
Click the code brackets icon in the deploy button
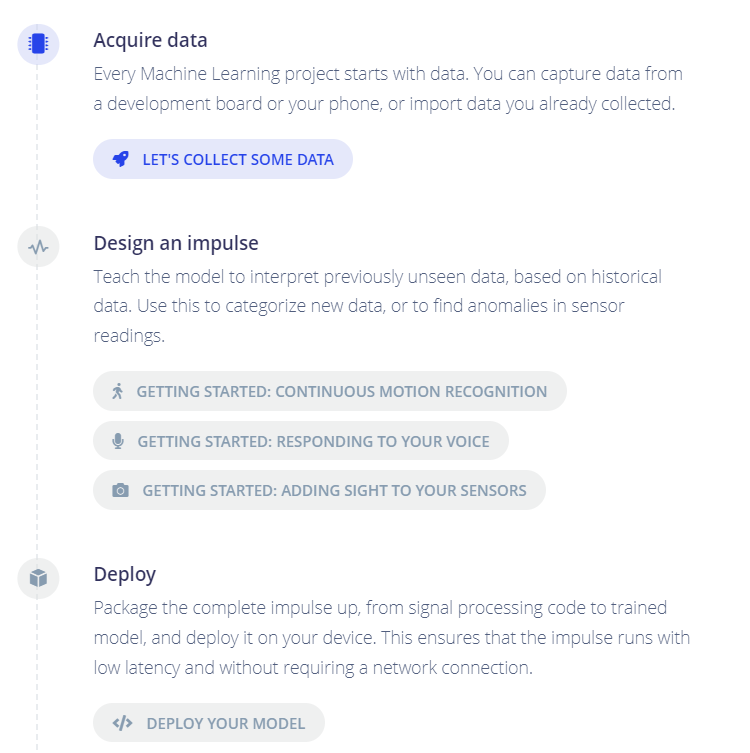click(122, 723)
